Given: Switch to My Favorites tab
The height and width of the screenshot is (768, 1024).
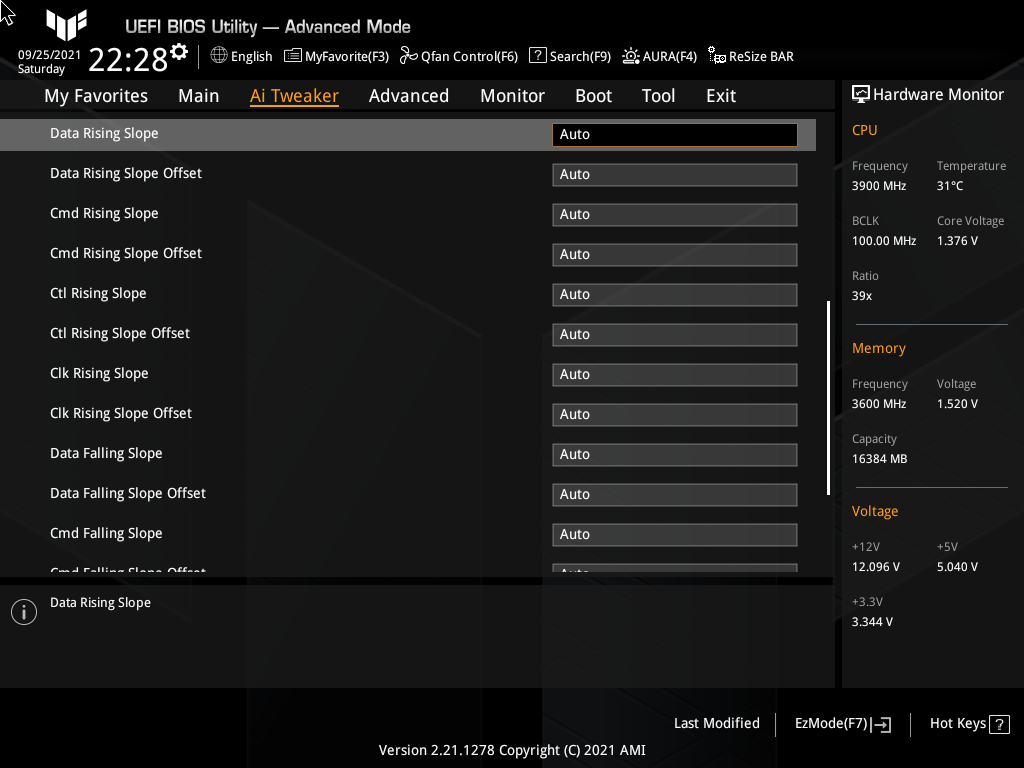Looking at the screenshot, I should point(96,96).
